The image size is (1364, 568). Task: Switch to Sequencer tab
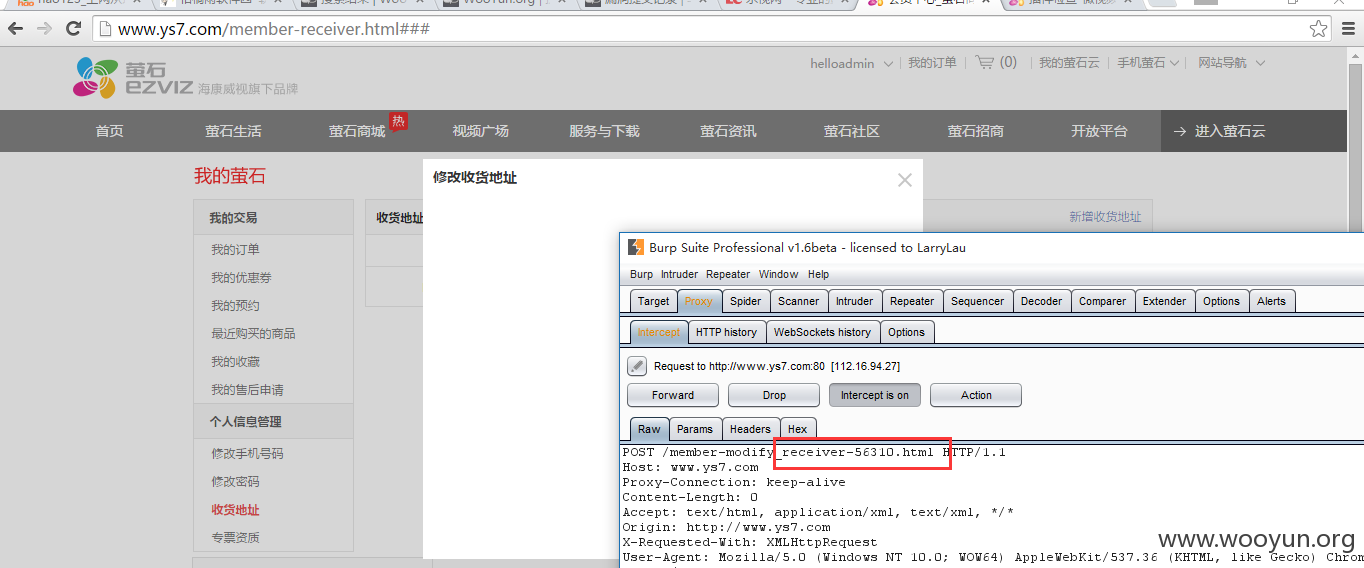click(x=977, y=301)
